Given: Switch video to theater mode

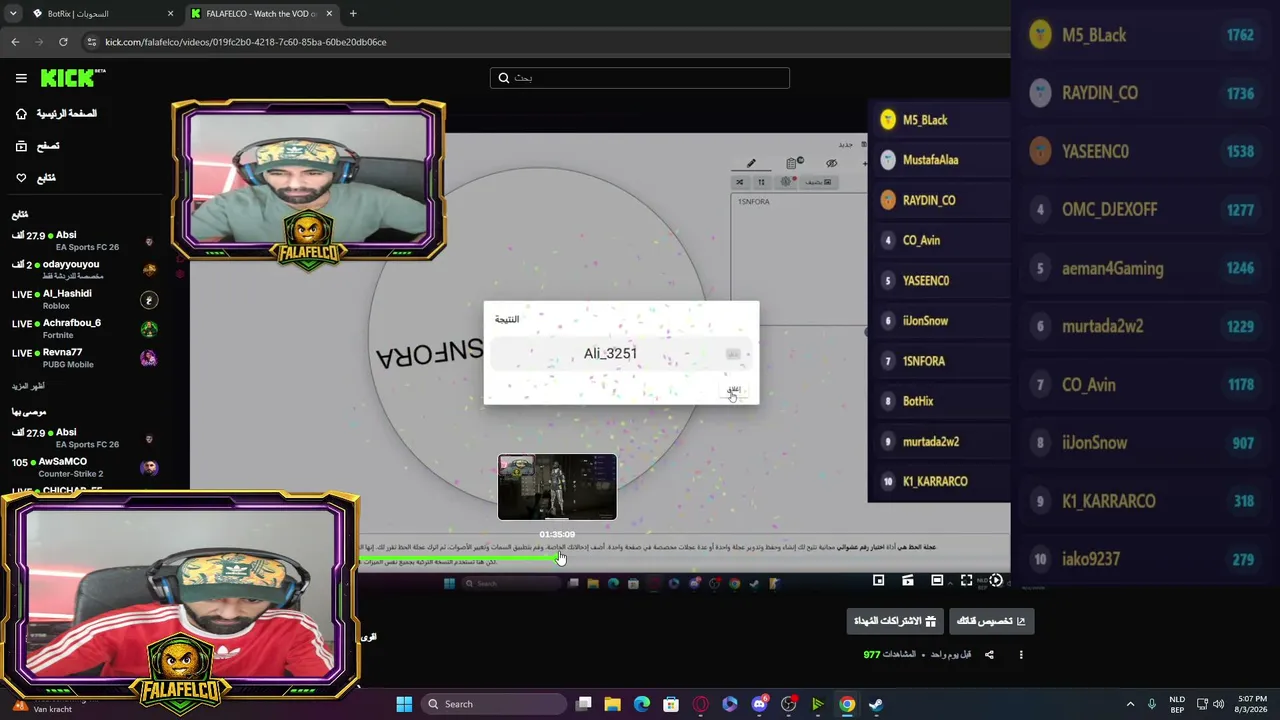Looking at the screenshot, I should (x=937, y=580).
